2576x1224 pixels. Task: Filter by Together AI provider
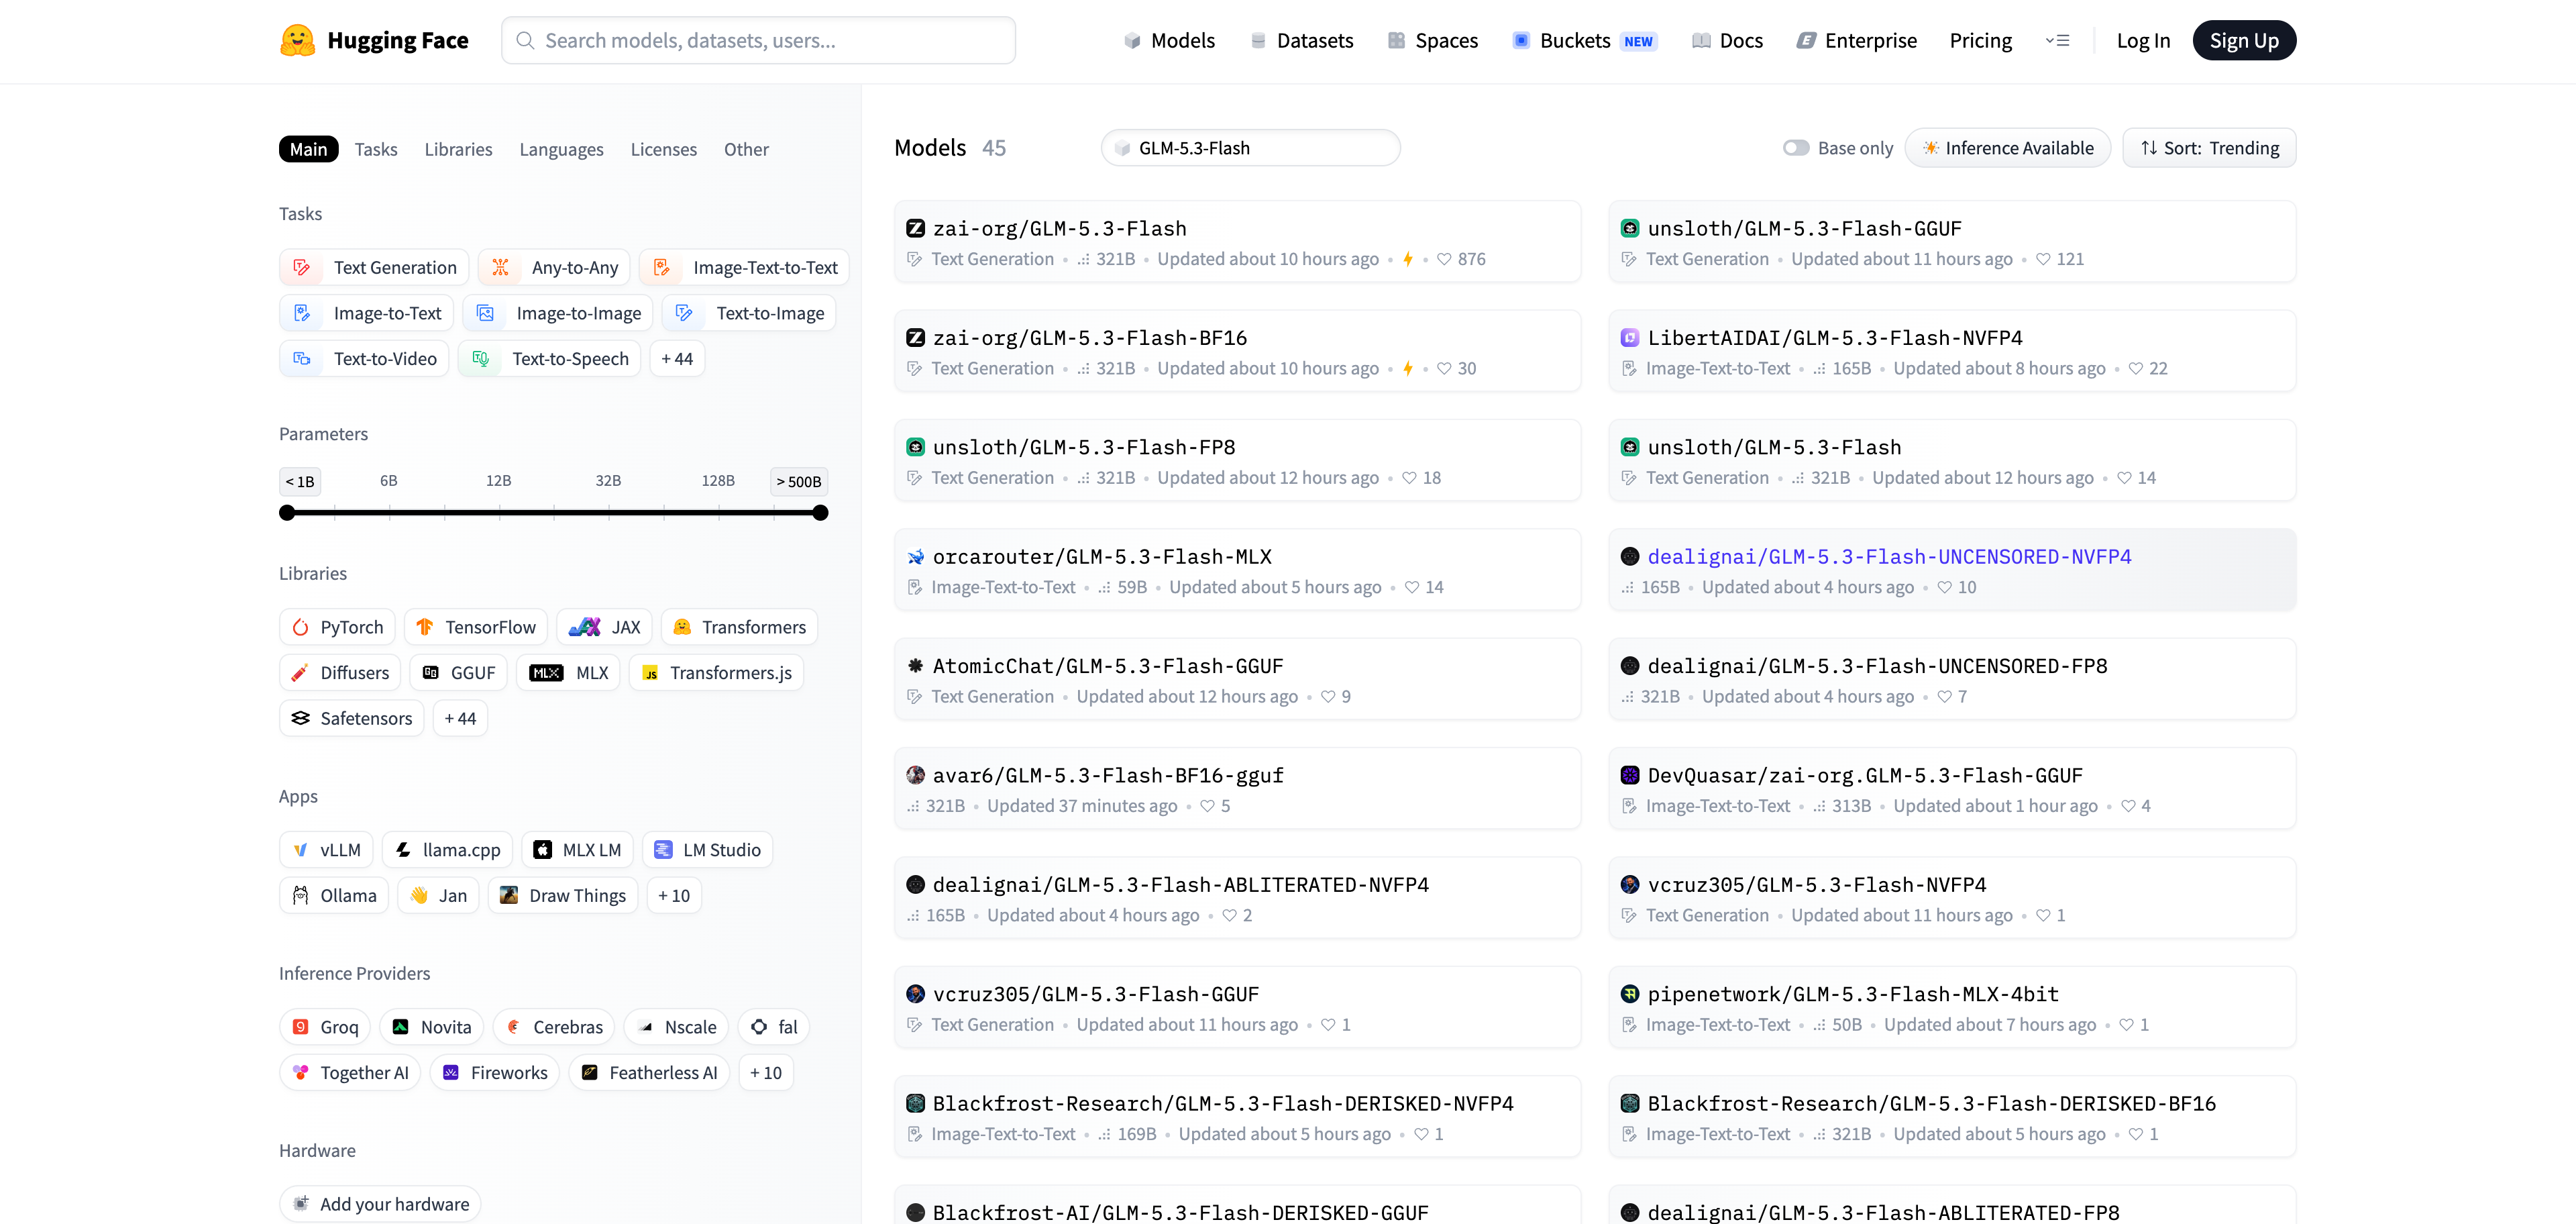[350, 1072]
